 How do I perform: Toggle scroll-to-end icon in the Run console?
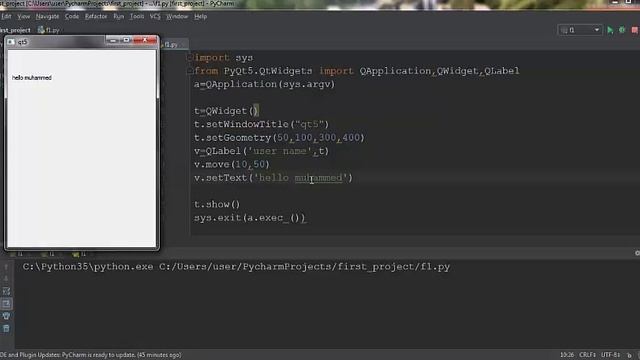[6, 303]
